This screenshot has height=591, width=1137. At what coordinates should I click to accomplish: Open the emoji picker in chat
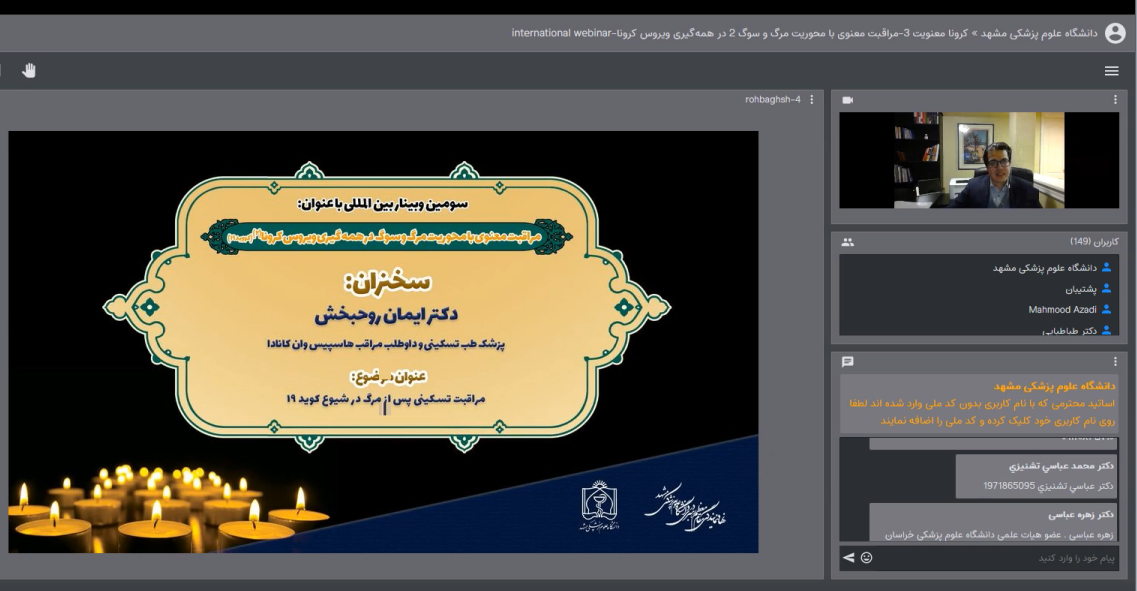pos(866,557)
